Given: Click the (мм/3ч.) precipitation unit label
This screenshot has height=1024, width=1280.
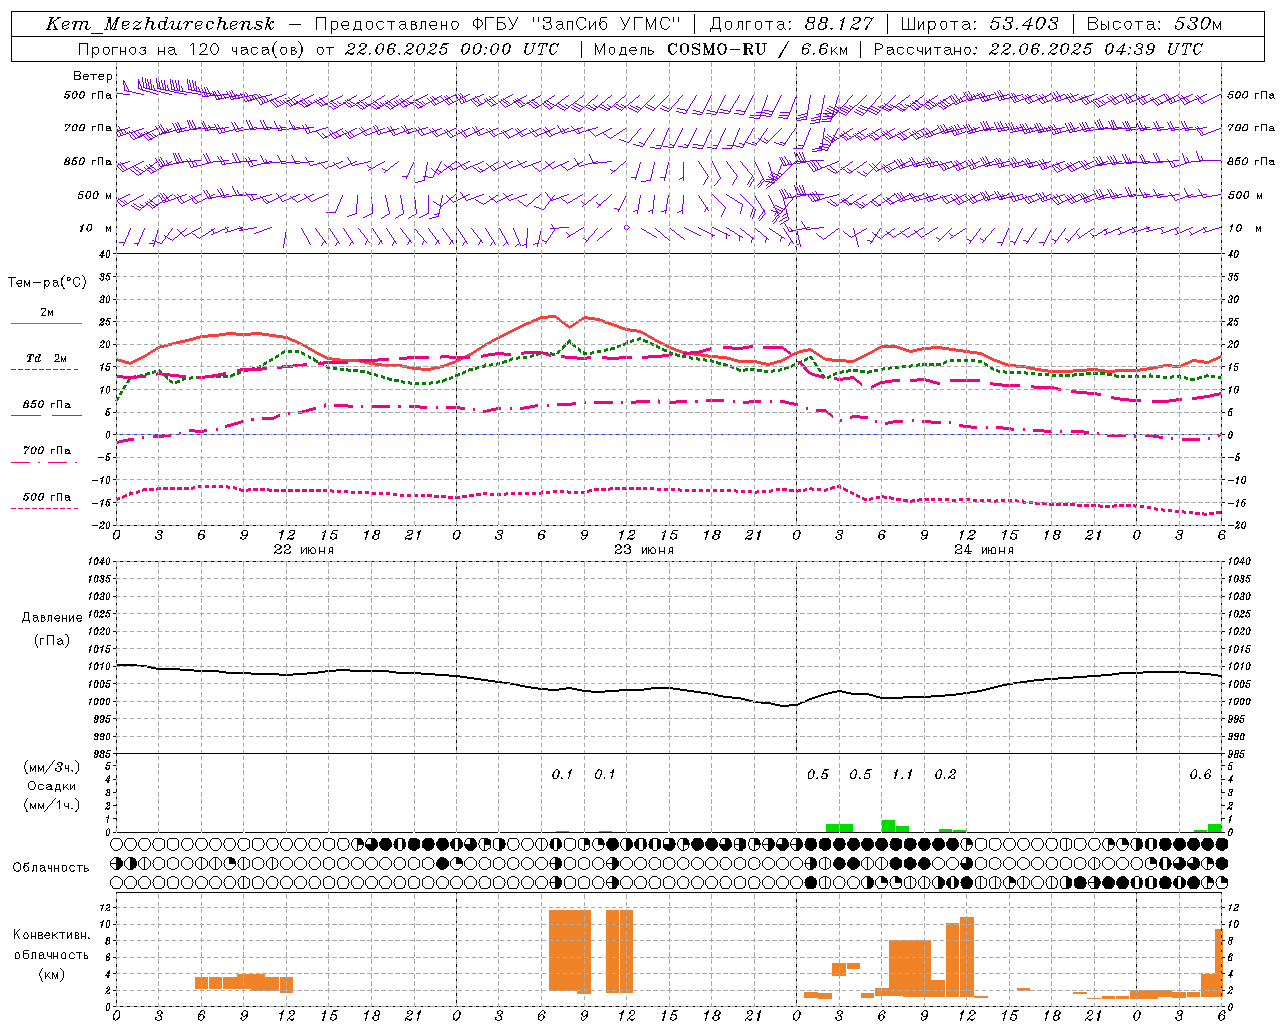Looking at the screenshot, I should [51, 767].
